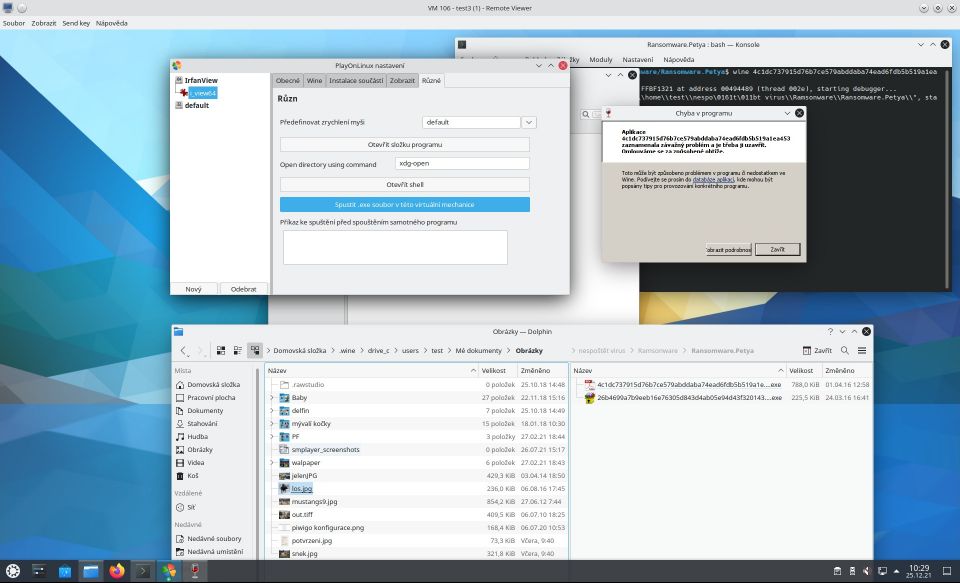The image size is (960, 583).
Task: Close the Dolphin split view with Zavřít
Action: (817, 350)
